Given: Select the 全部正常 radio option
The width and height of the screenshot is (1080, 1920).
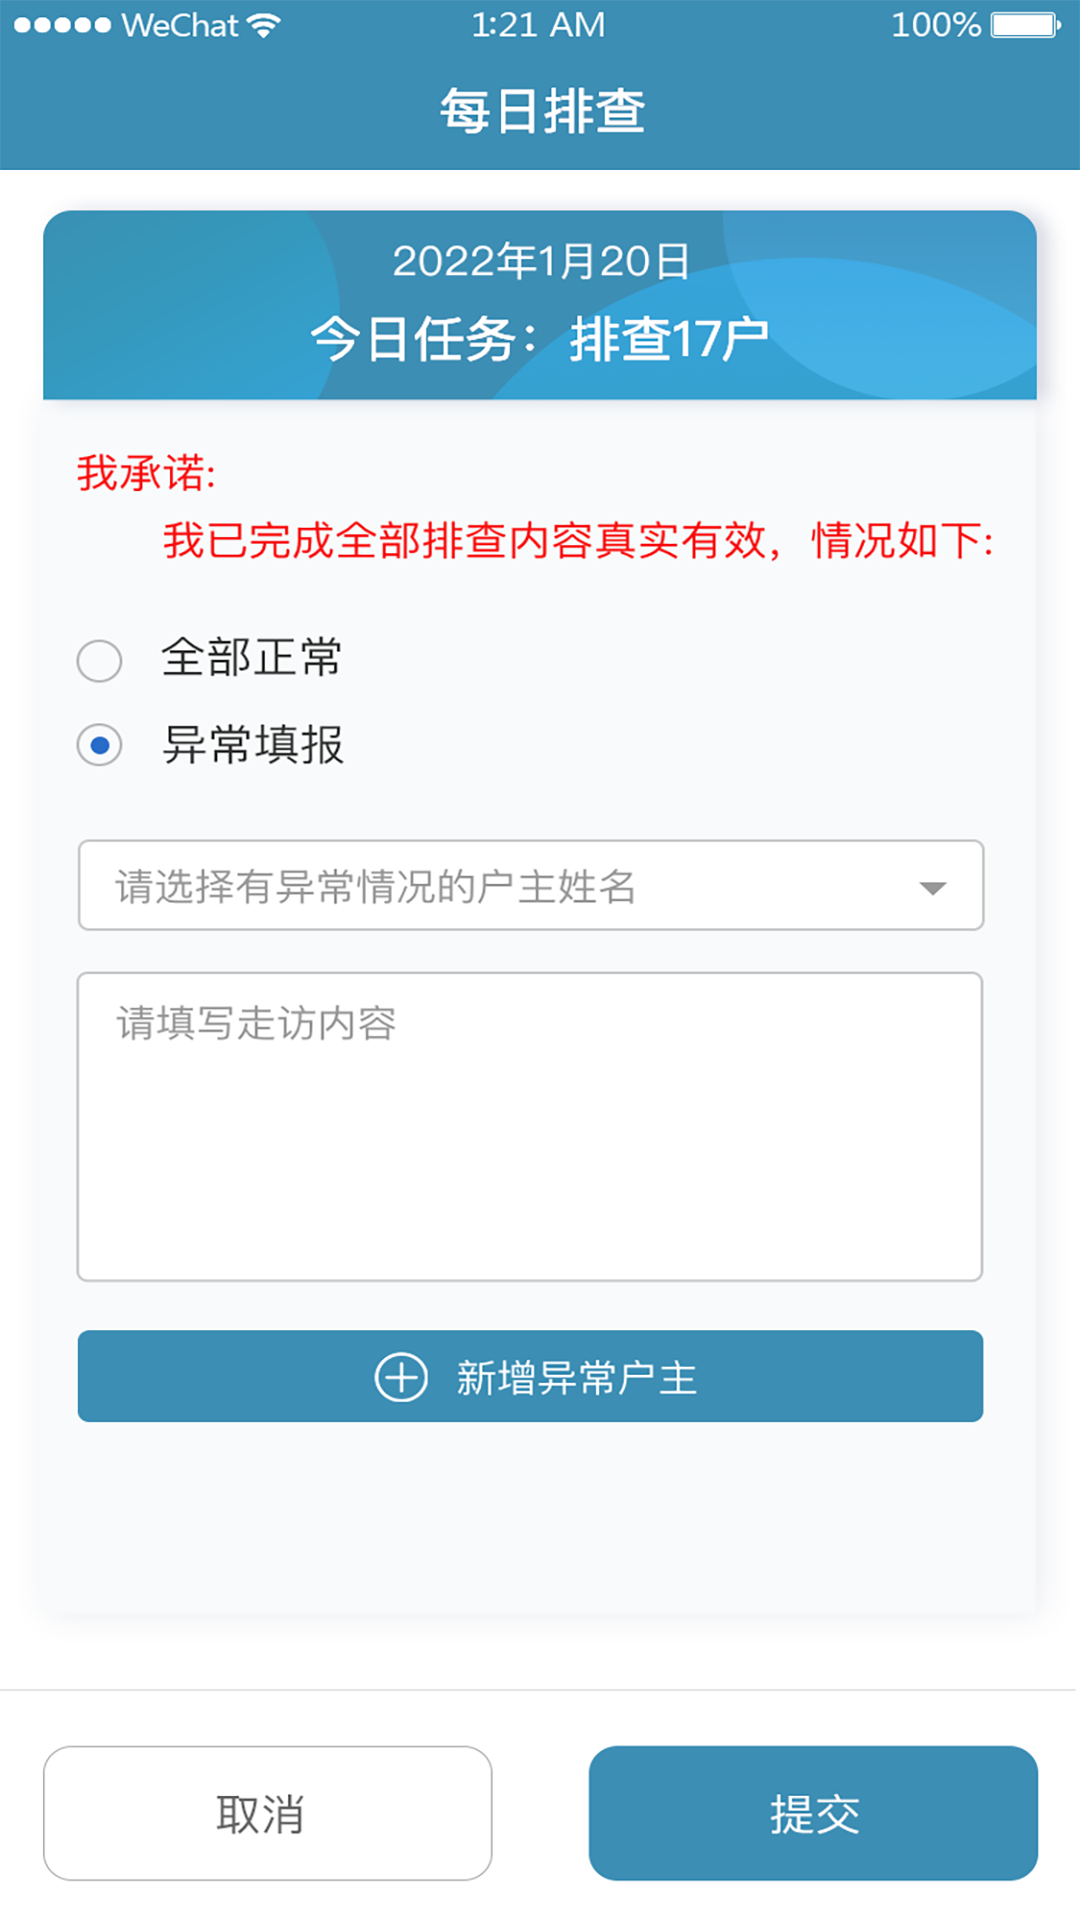Looking at the screenshot, I should [x=98, y=660].
